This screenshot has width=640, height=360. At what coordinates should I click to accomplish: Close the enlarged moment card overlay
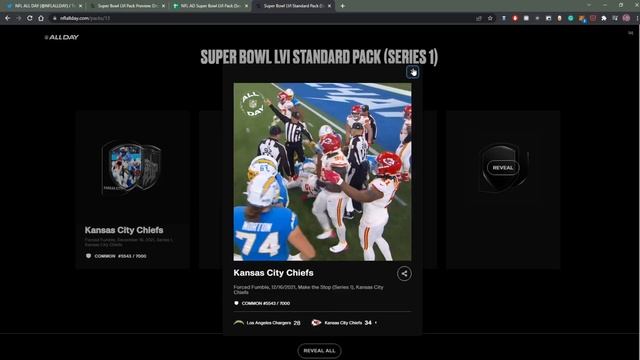point(412,72)
